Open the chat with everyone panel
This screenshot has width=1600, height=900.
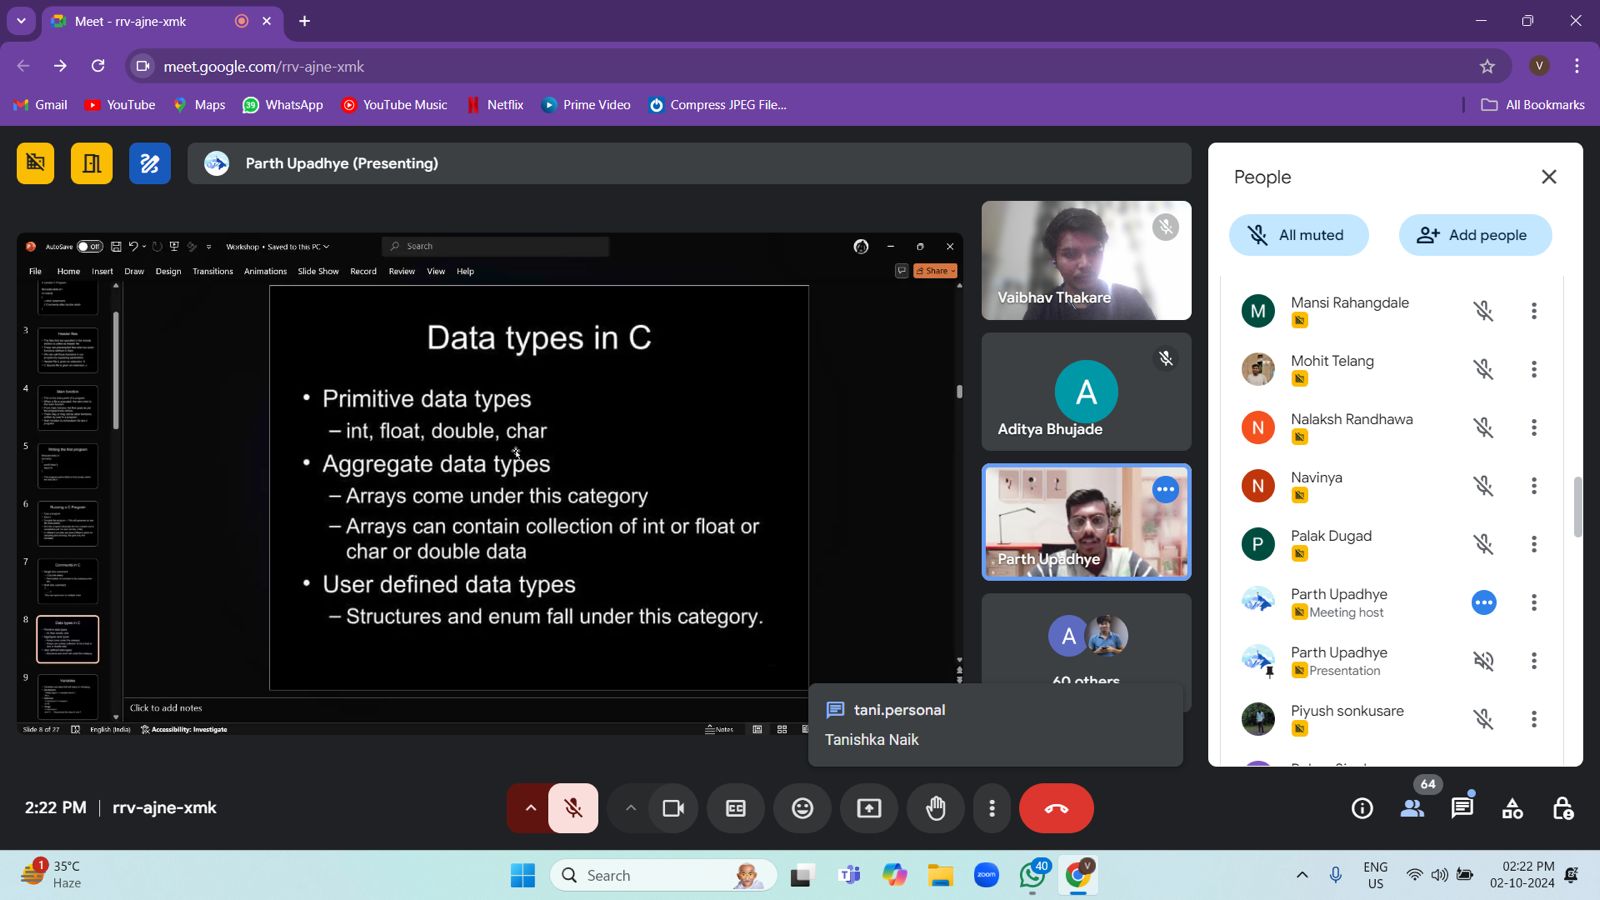pos(1462,808)
